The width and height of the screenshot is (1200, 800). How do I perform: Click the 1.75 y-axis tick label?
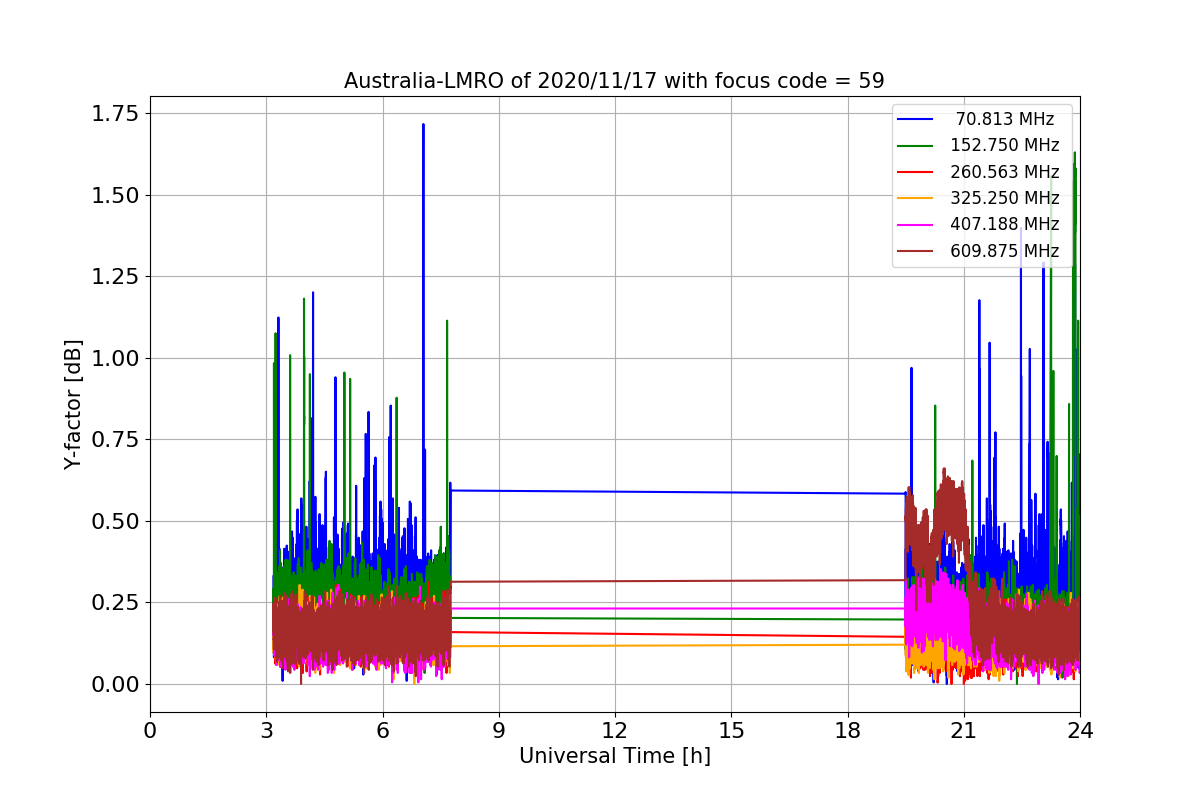point(114,113)
